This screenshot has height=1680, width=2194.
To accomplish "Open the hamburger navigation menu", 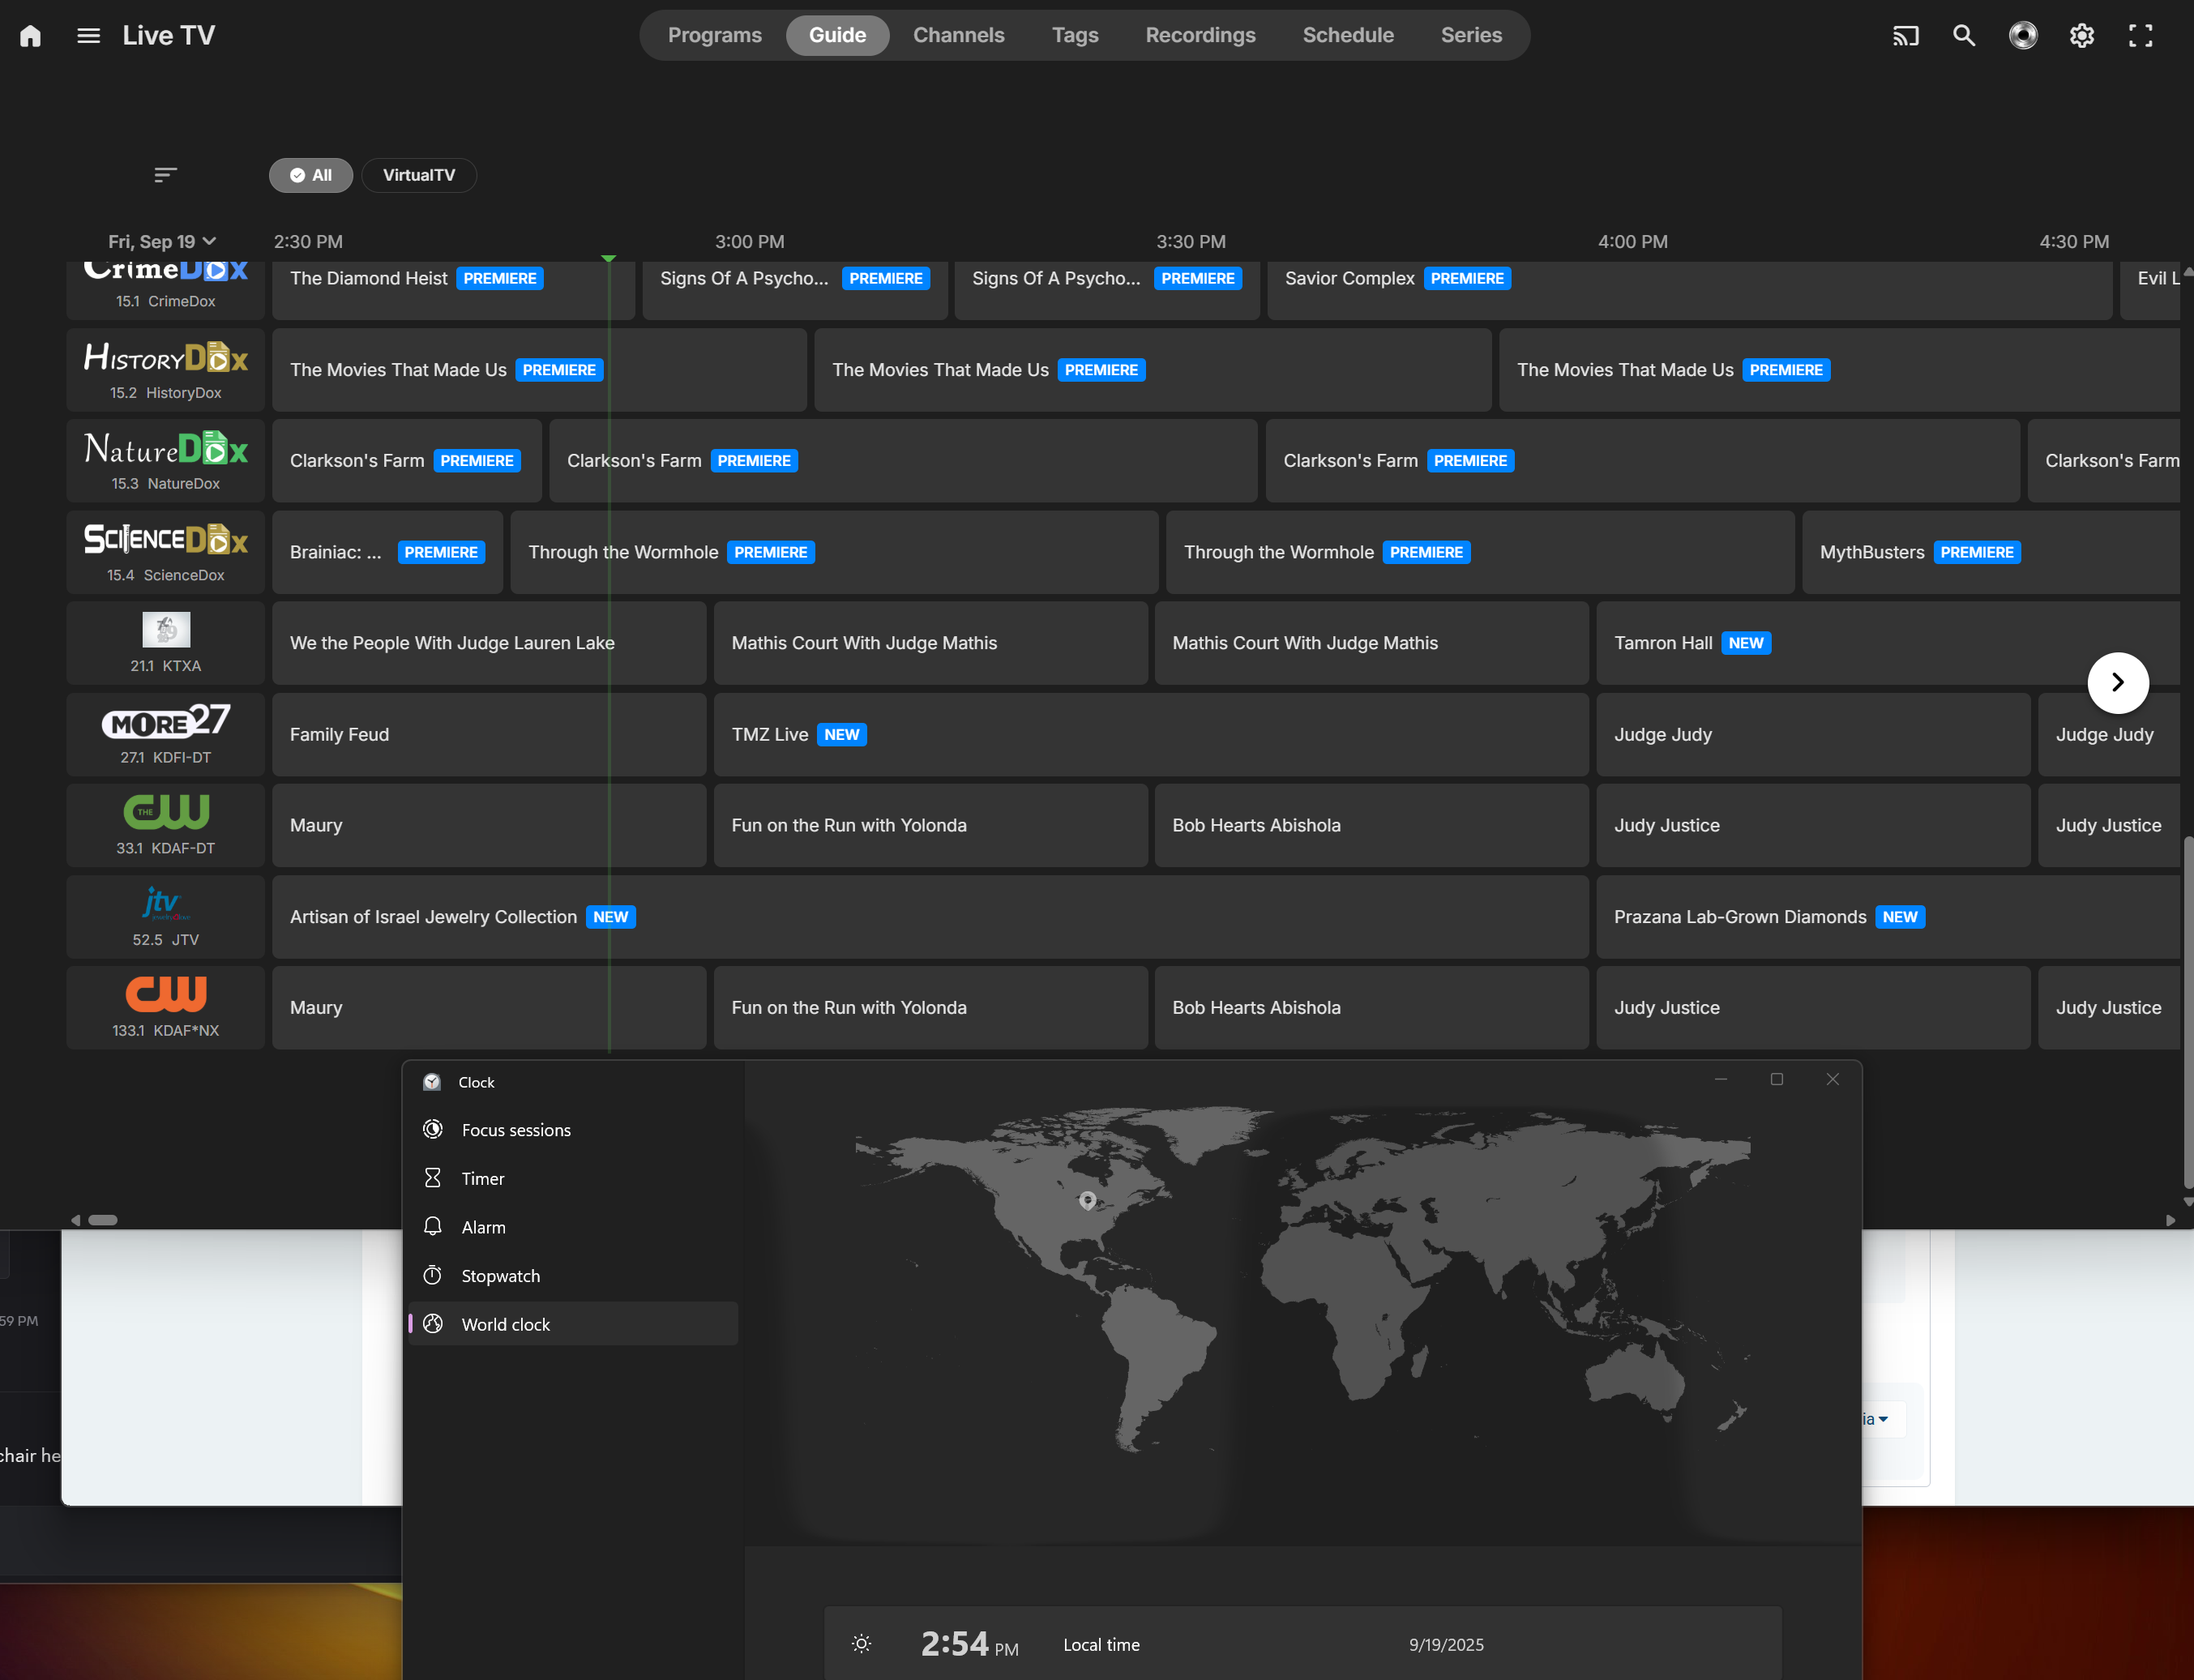I will [x=88, y=36].
